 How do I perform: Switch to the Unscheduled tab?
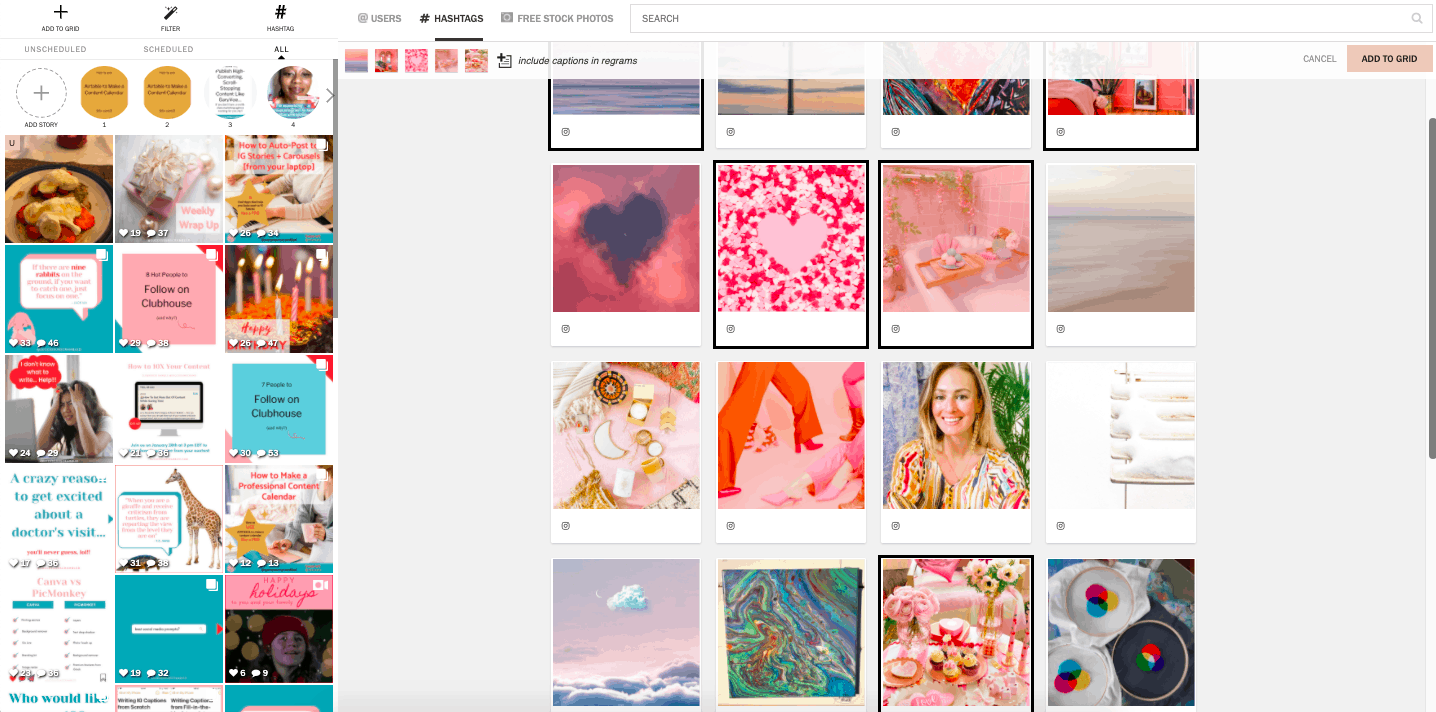click(55, 49)
